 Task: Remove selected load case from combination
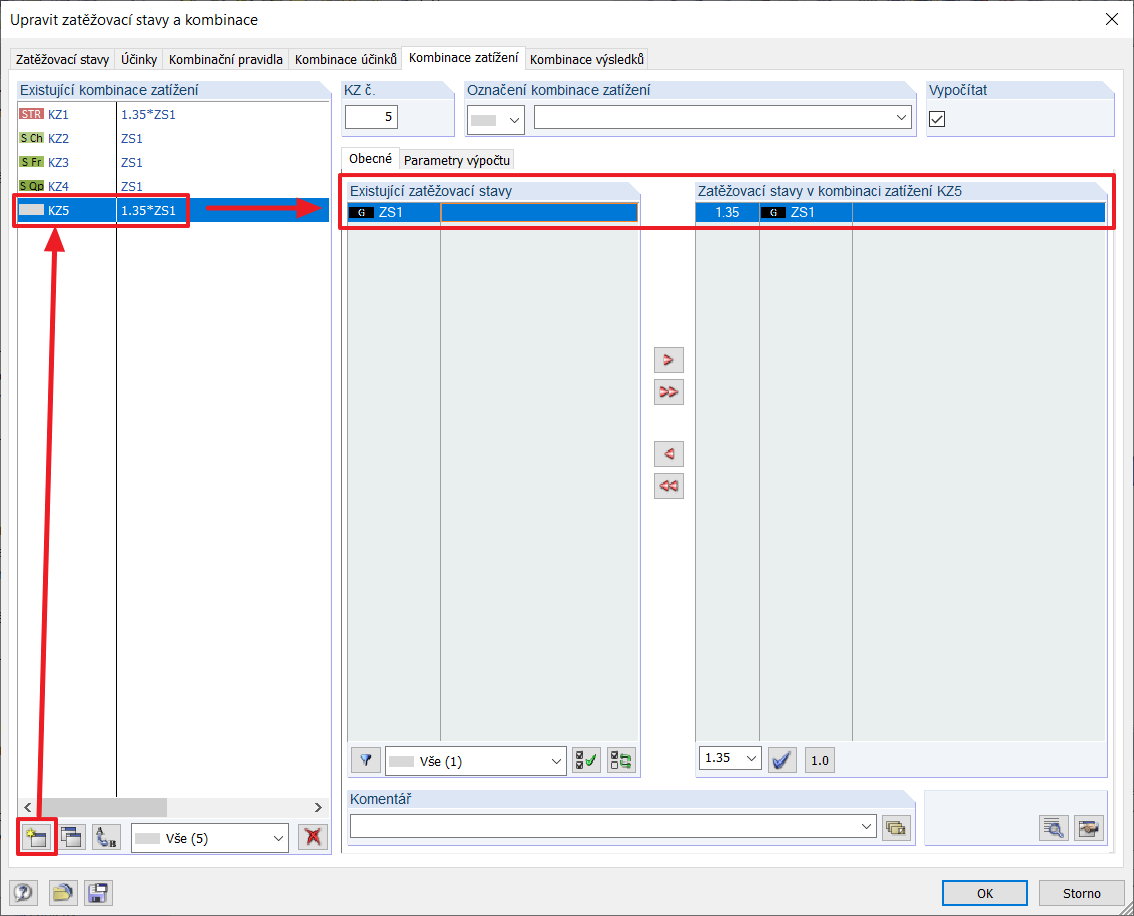coord(668,454)
